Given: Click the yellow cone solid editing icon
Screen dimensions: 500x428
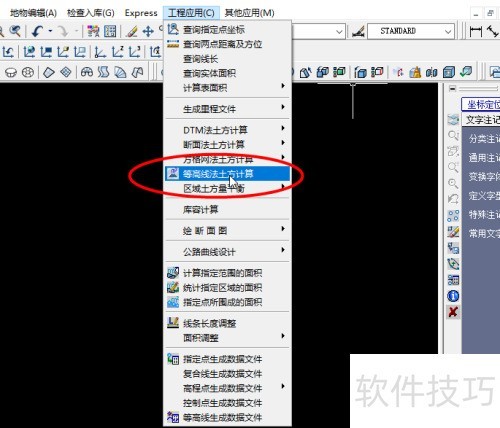Looking at the screenshot, I should [x=415, y=72].
